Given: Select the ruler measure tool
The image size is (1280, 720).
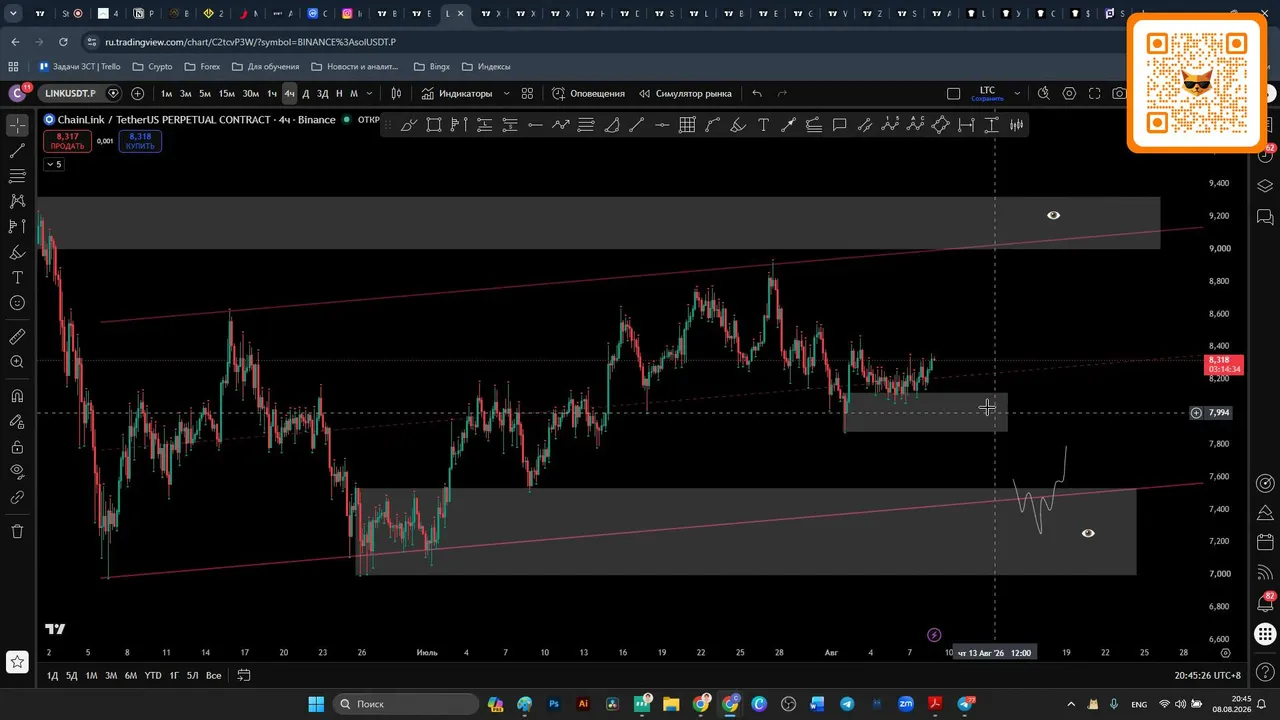Looking at the screenshot, I should point(17,337).
